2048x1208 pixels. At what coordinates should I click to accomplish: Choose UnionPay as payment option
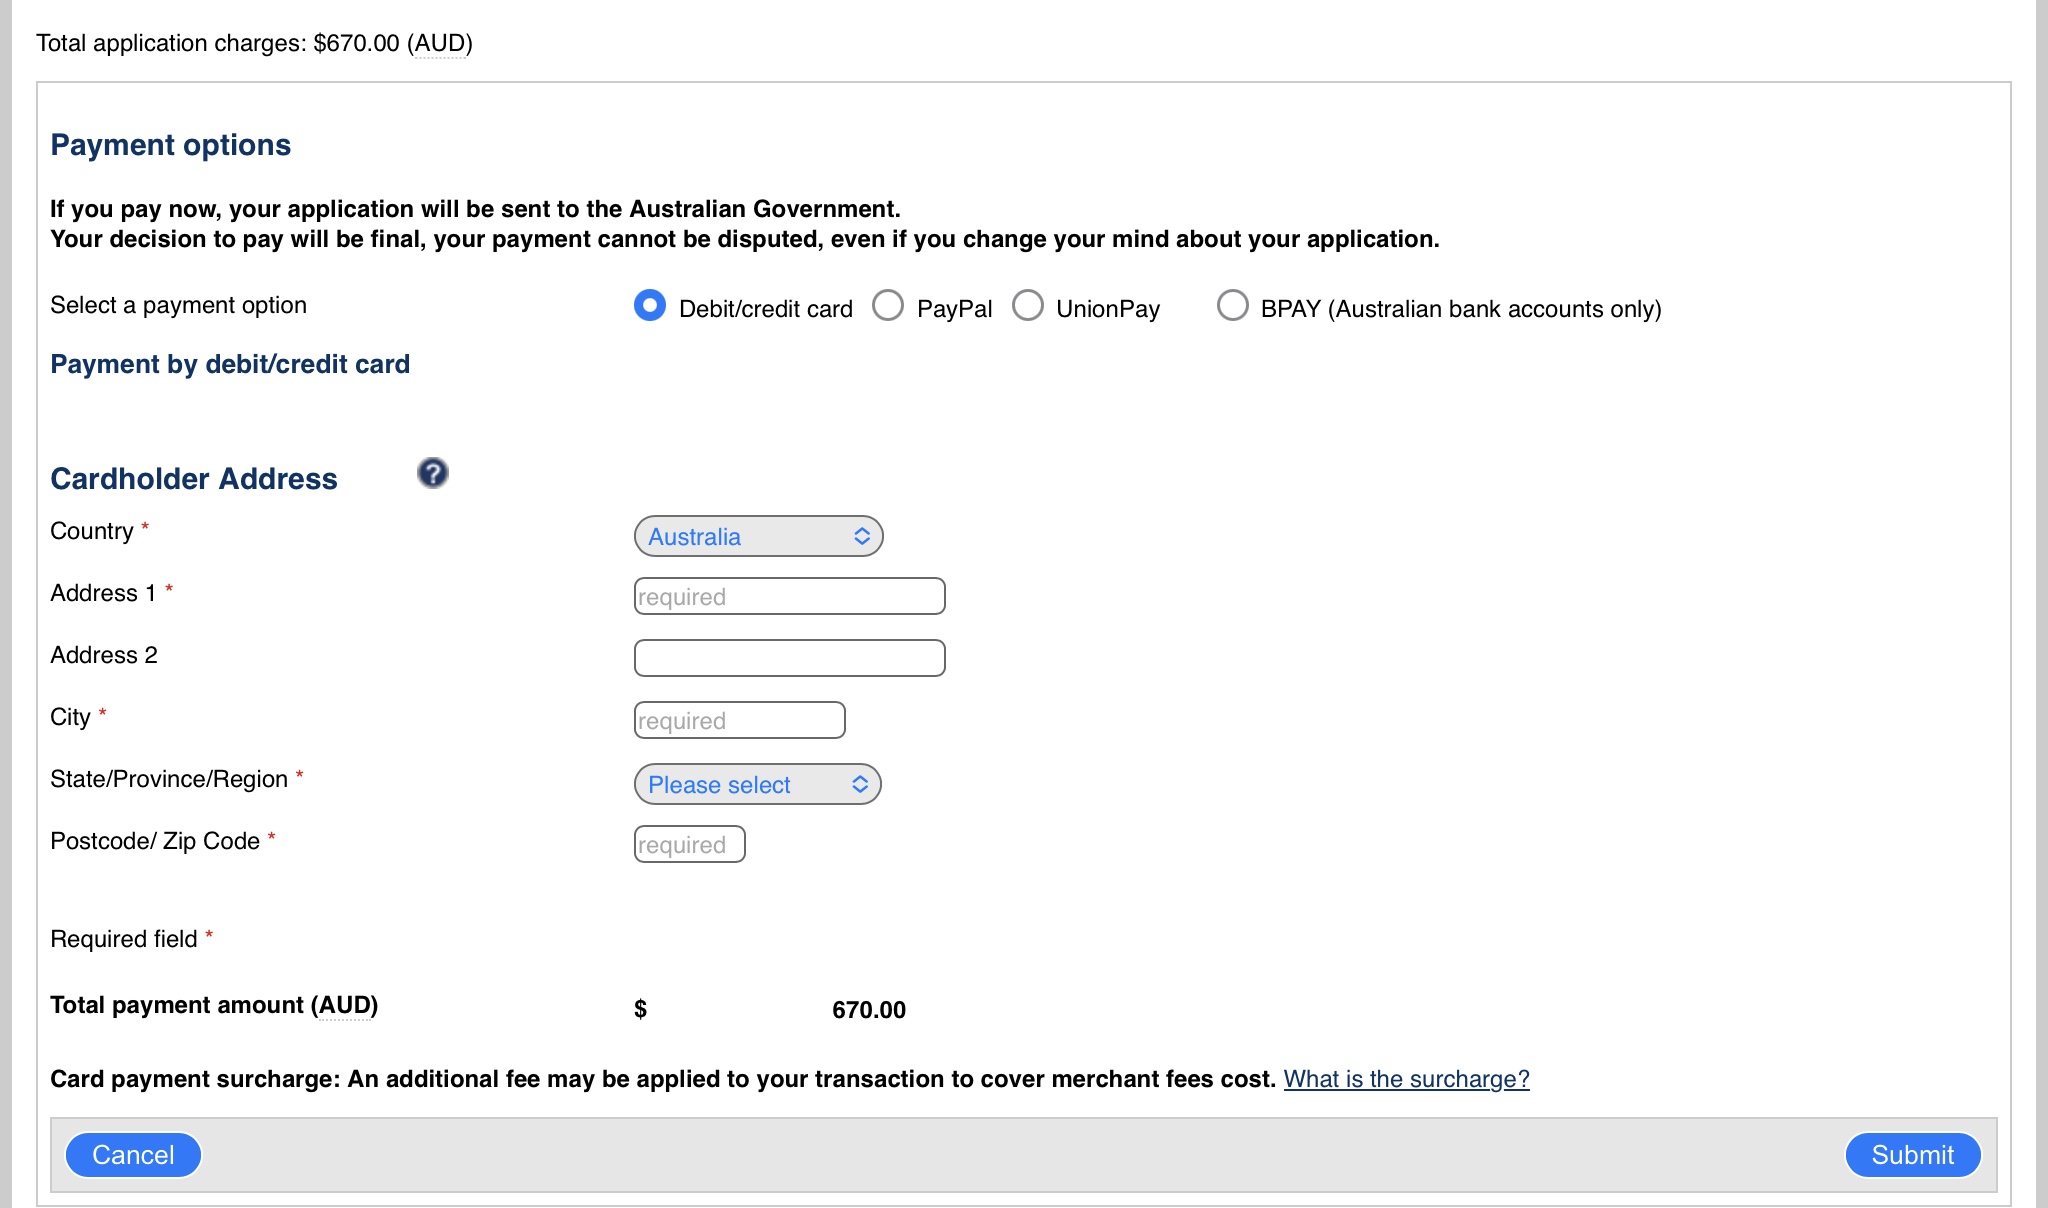point(1028,305)
